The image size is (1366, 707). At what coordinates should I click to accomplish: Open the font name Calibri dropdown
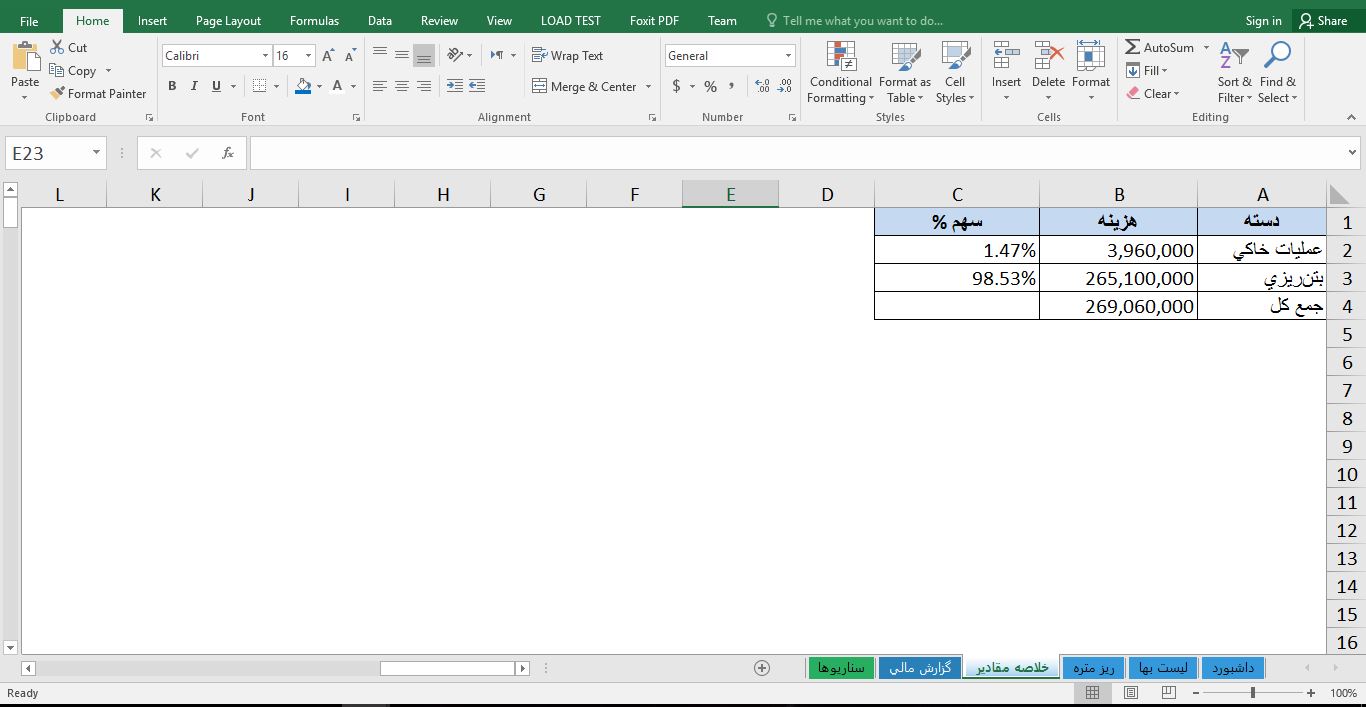coord(265,56)
